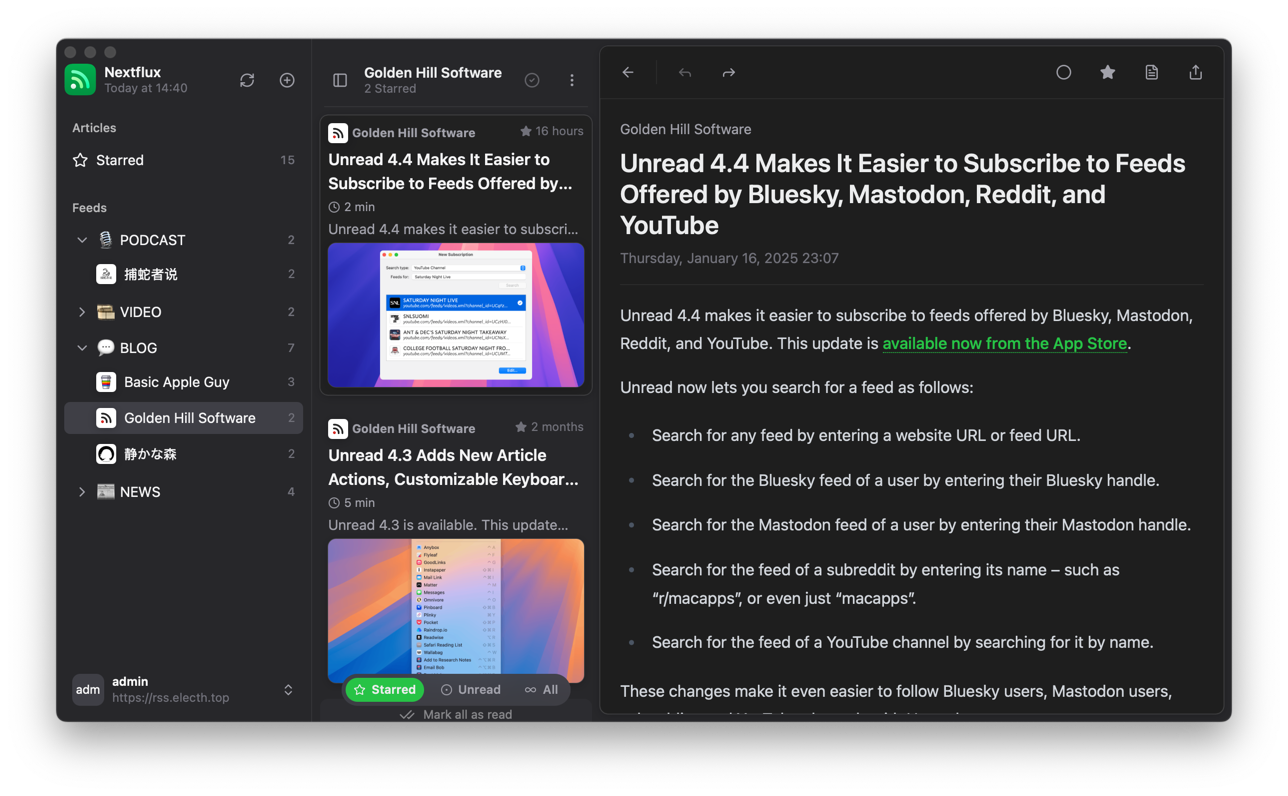Viewport: 1288px width, 796px height.
Task: Open the three-dot more options menu
Action: [x=572, y=80]
